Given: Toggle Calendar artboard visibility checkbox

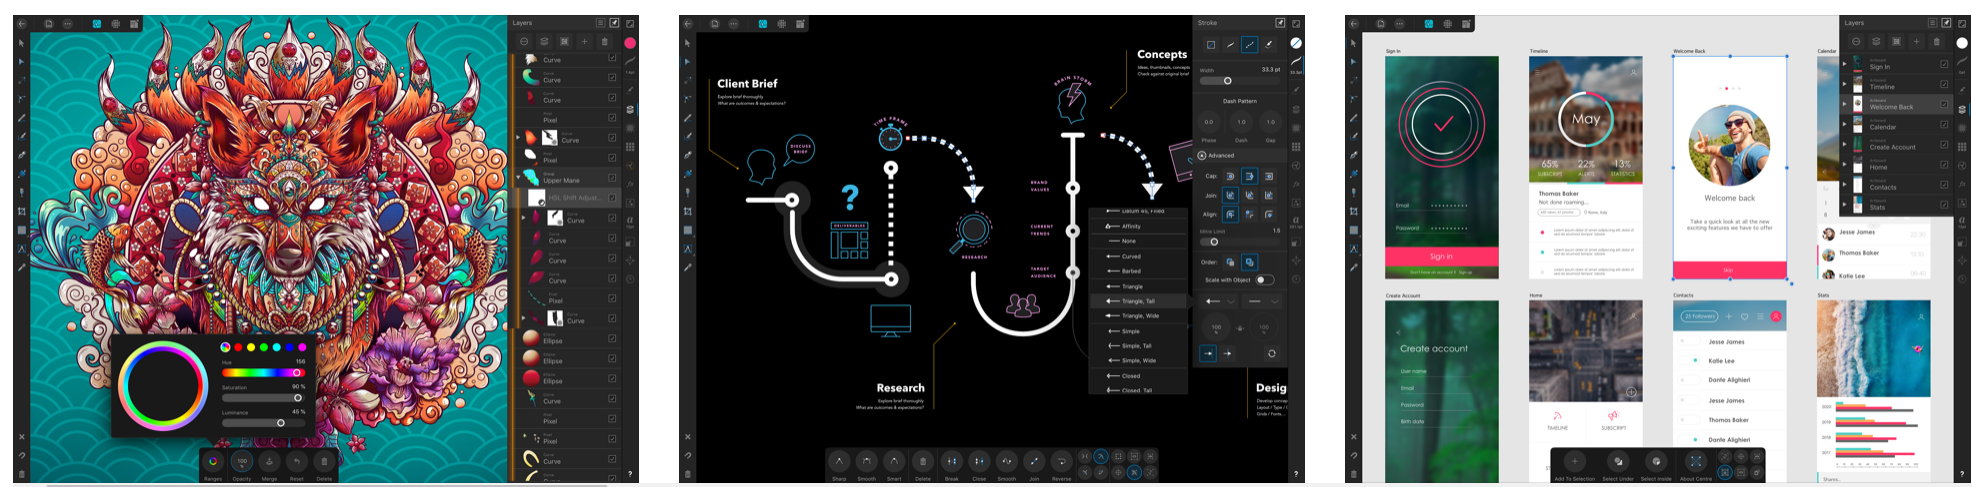Looking at the screenshot, I should click(x=1944, y=124).
